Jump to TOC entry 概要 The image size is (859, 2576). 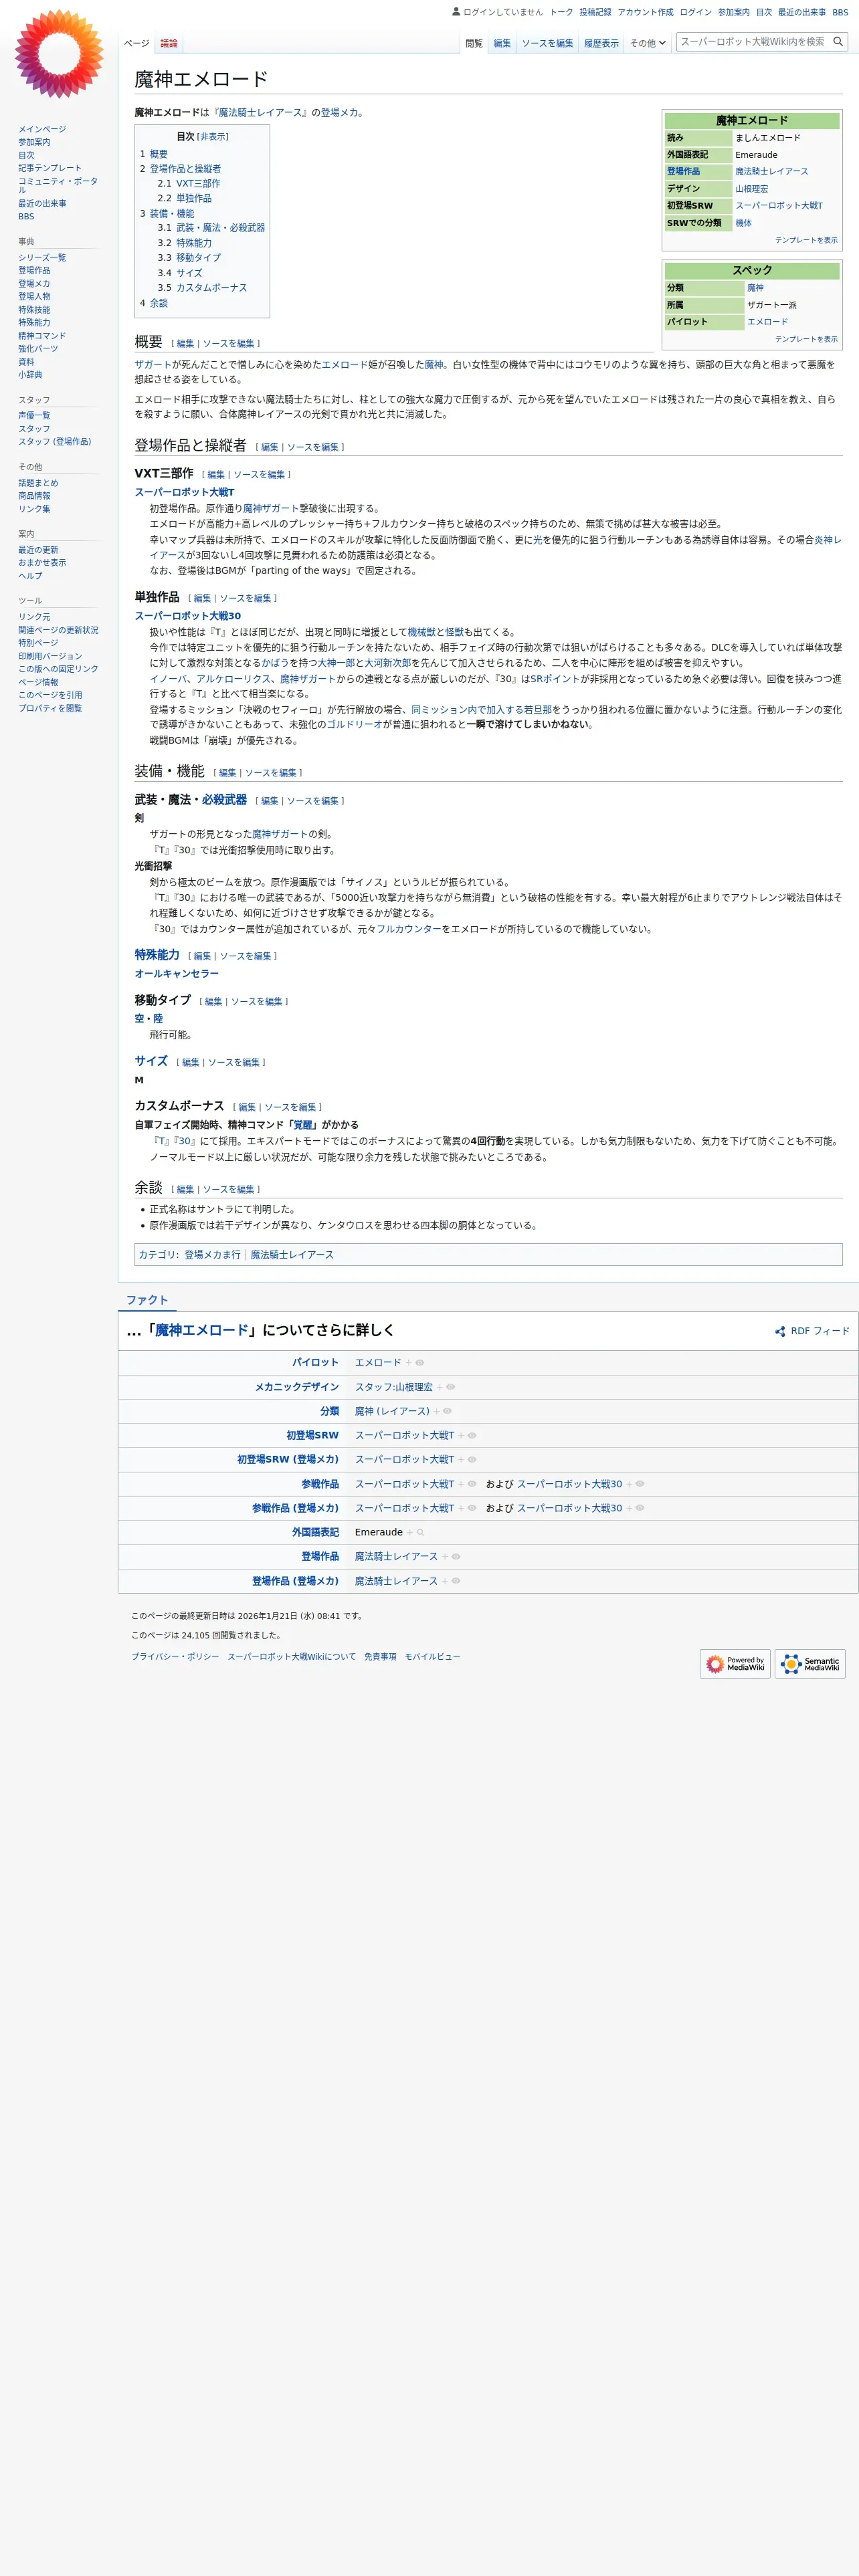[x=159, y=154]
